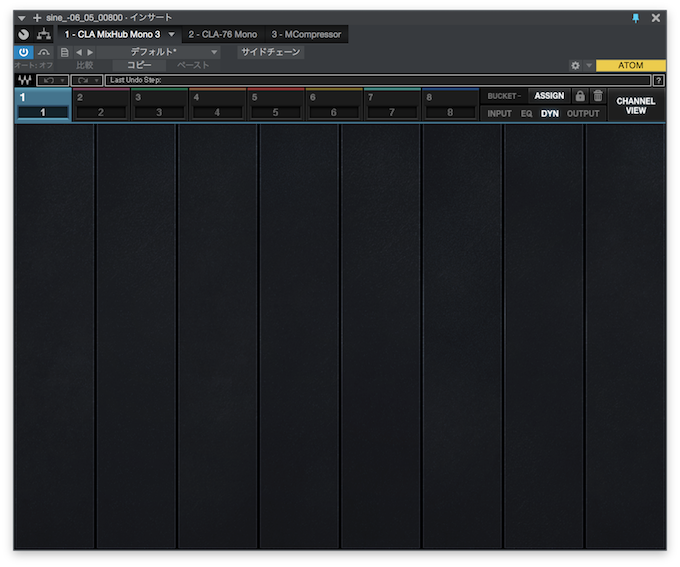Click the オート:オフ automation label

34,66
